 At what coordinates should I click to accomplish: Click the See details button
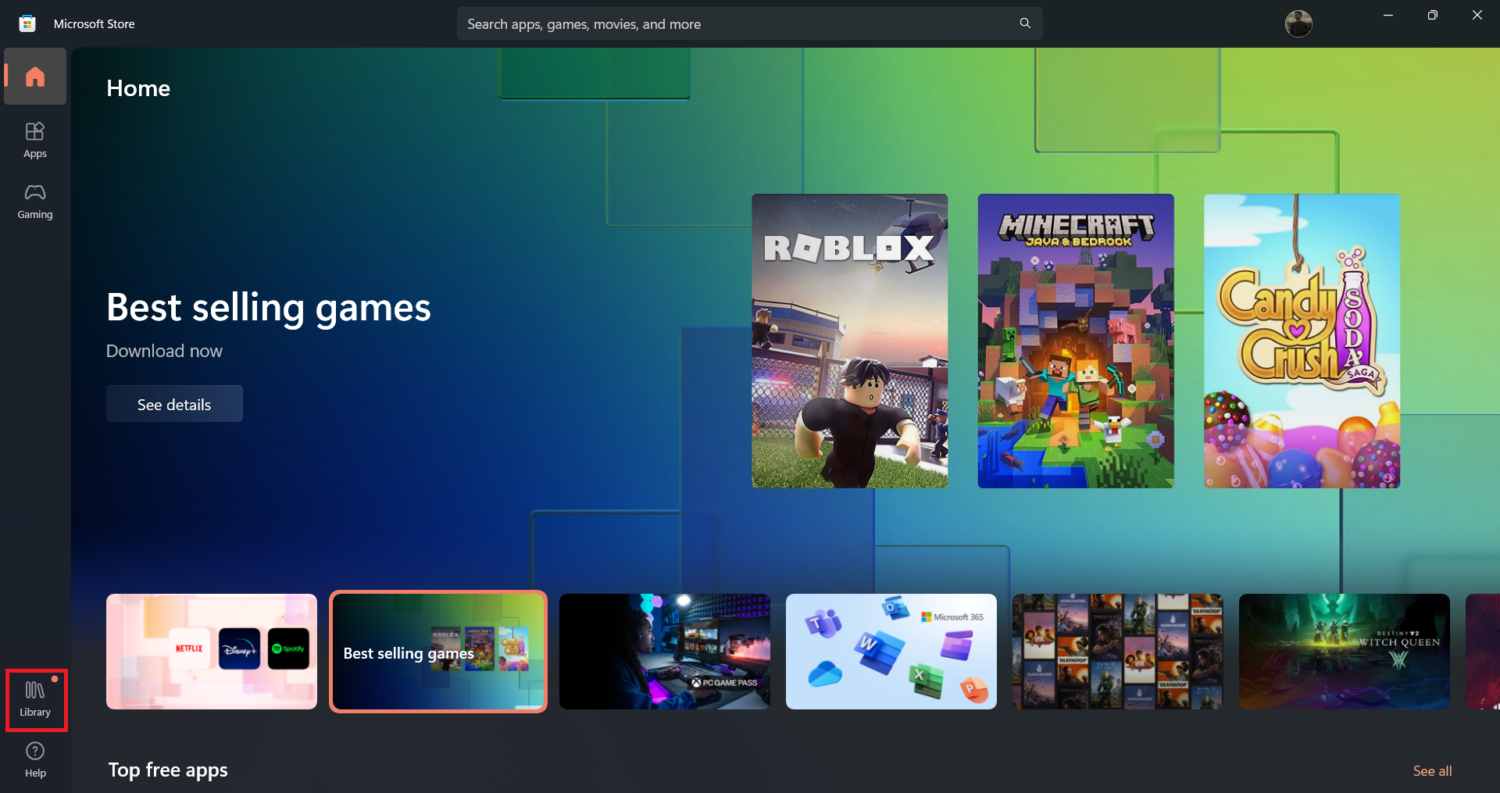point(174,404)
